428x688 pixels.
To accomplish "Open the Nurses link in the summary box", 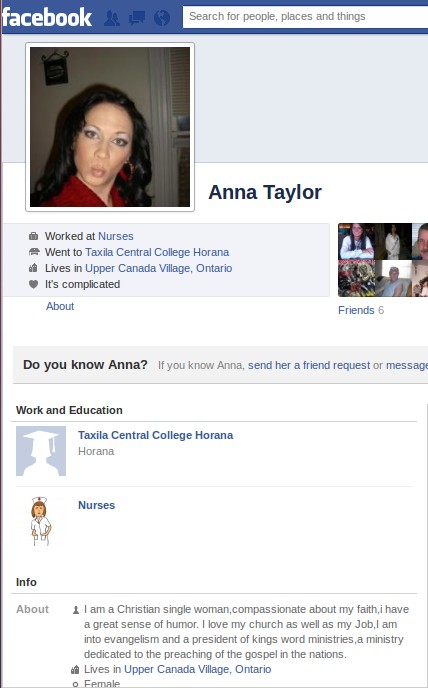I will click(115, 236).
